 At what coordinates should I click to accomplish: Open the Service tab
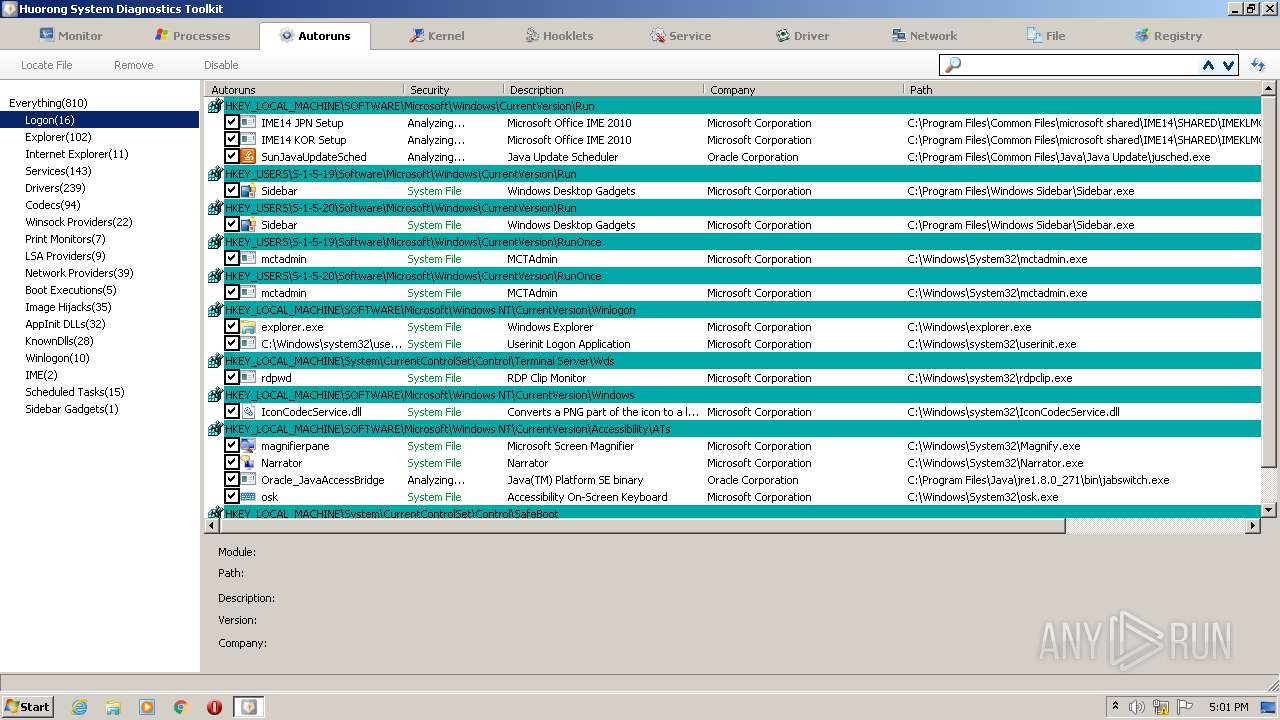coord(680,35)
